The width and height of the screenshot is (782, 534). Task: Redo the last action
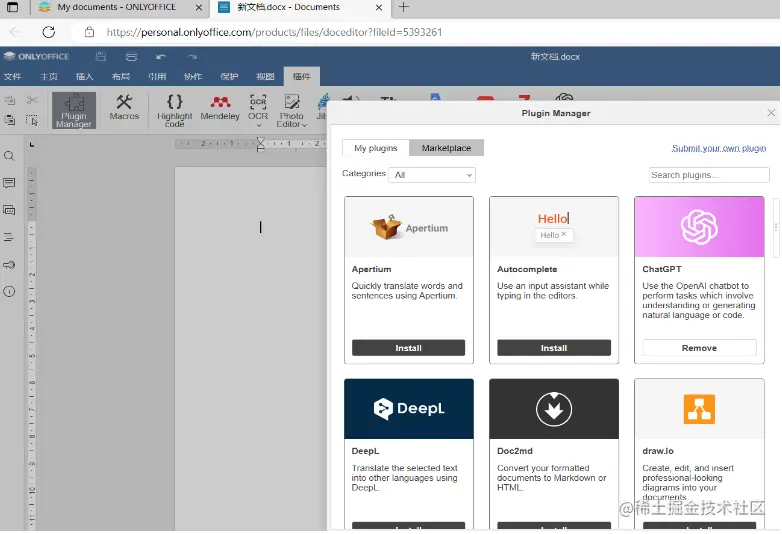click(x=192, y=57)
